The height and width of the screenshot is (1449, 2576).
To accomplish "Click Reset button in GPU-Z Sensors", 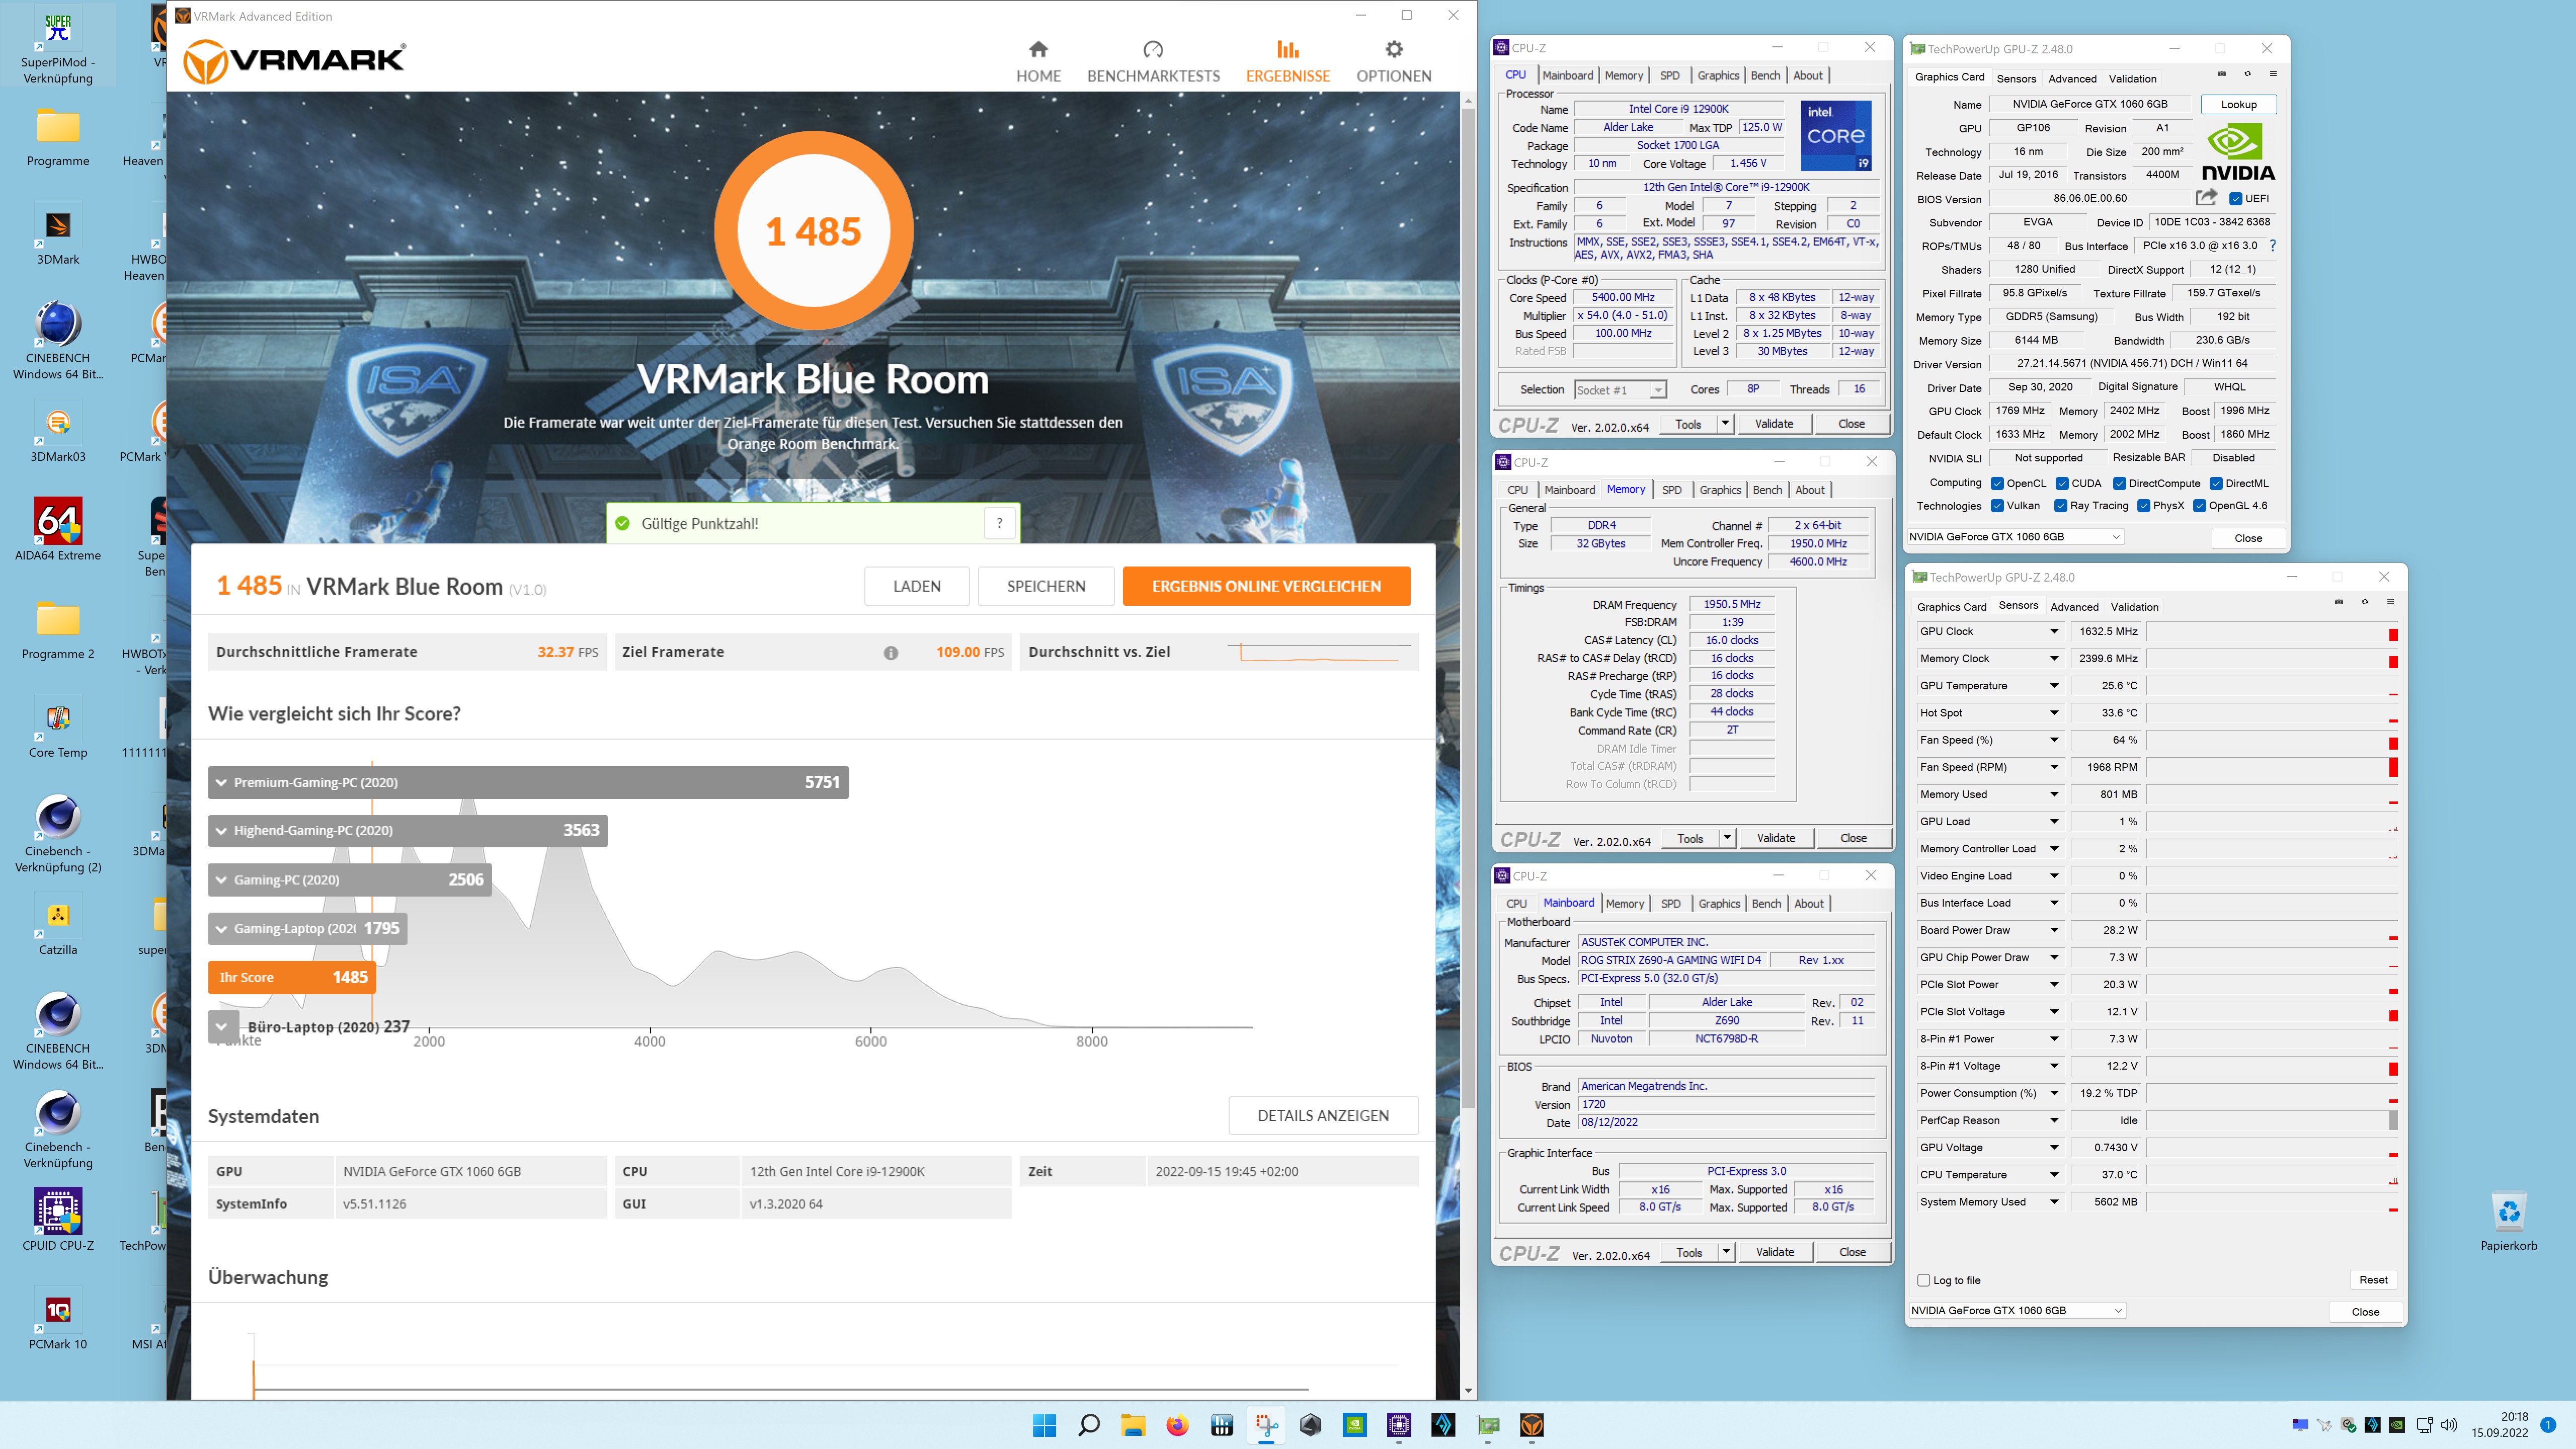I will (x=2373, y=1280).
